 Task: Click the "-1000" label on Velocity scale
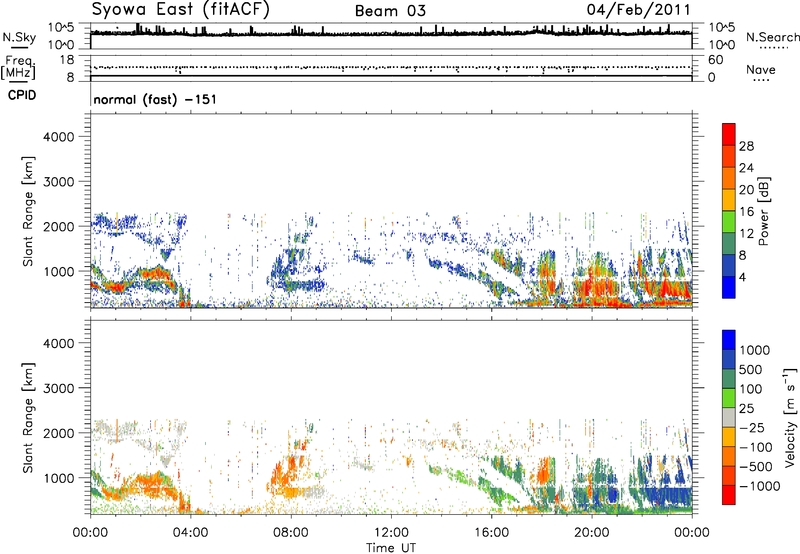click(759, 486)
